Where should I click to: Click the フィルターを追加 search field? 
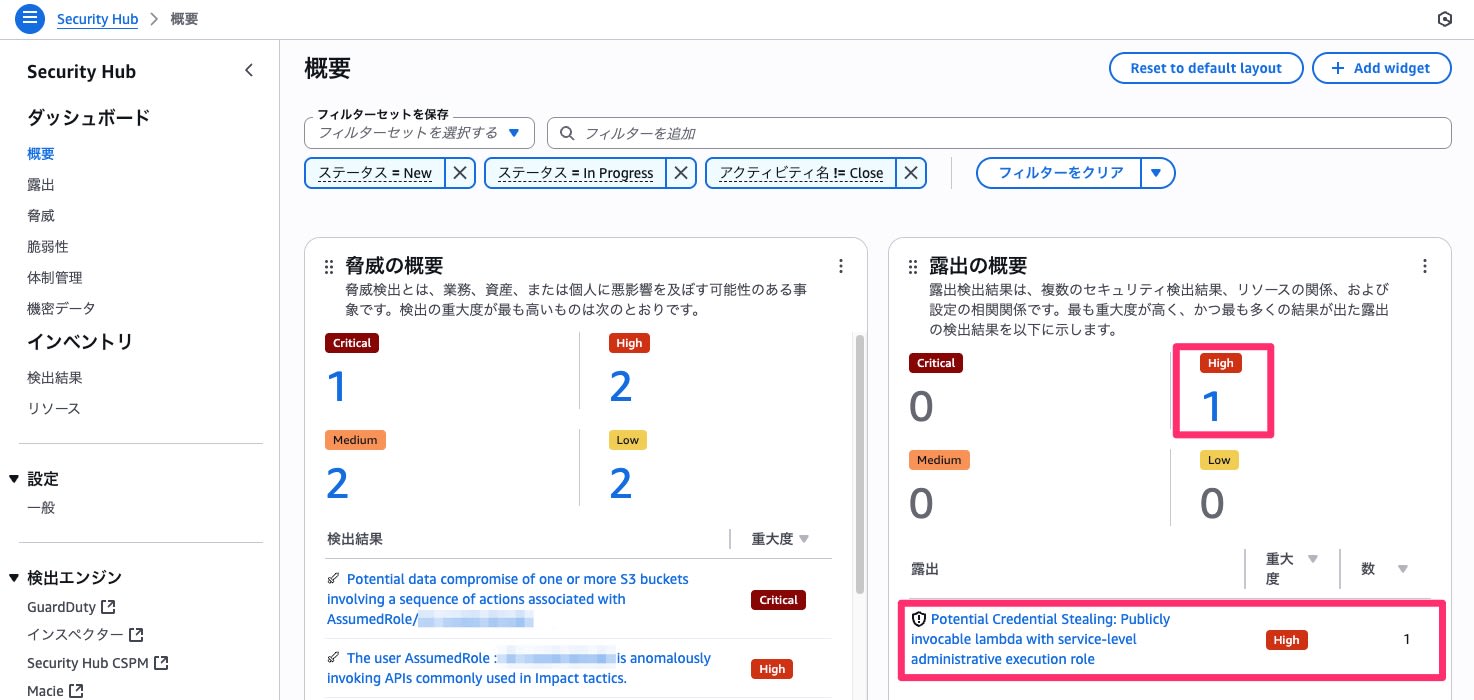(x=999, y=133)
